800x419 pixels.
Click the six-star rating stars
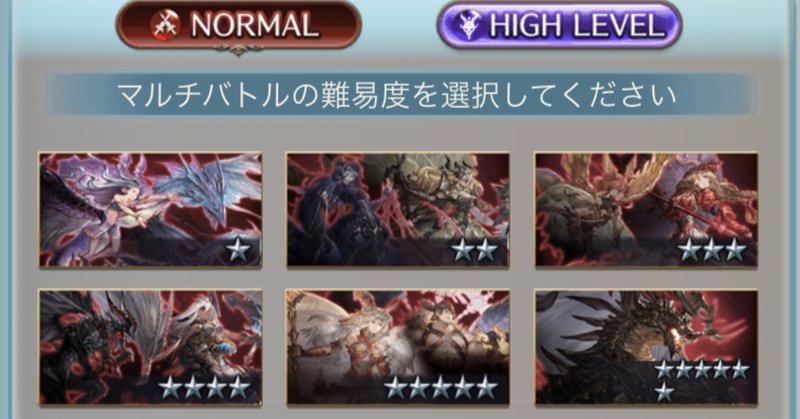click(702, 381)
